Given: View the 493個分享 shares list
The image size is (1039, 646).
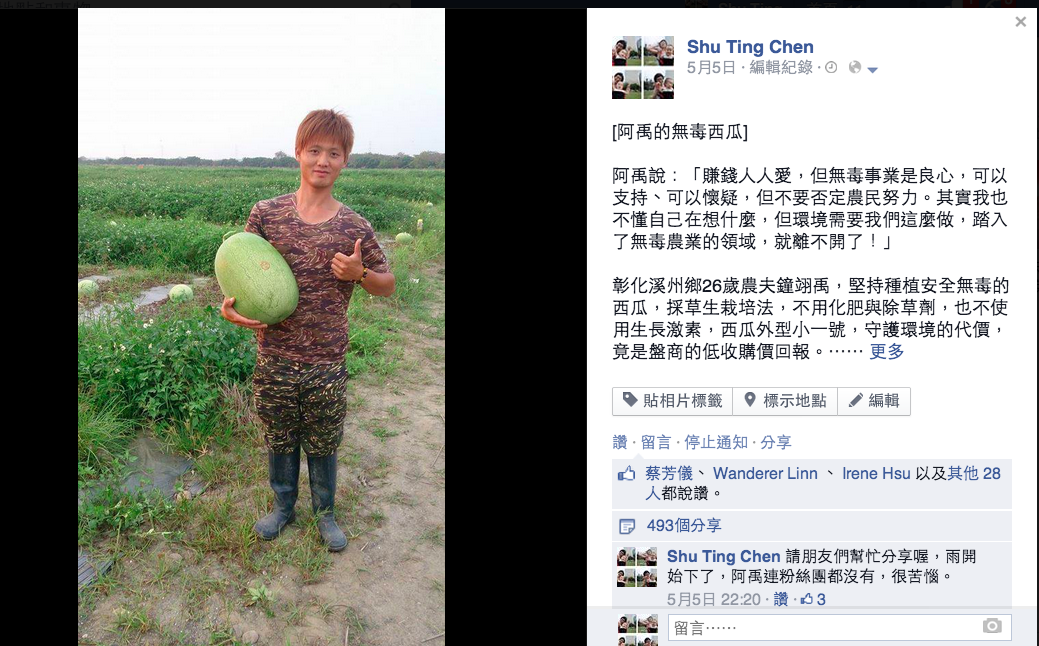Looking at the screenshot, I should click(x=684, y=525).
